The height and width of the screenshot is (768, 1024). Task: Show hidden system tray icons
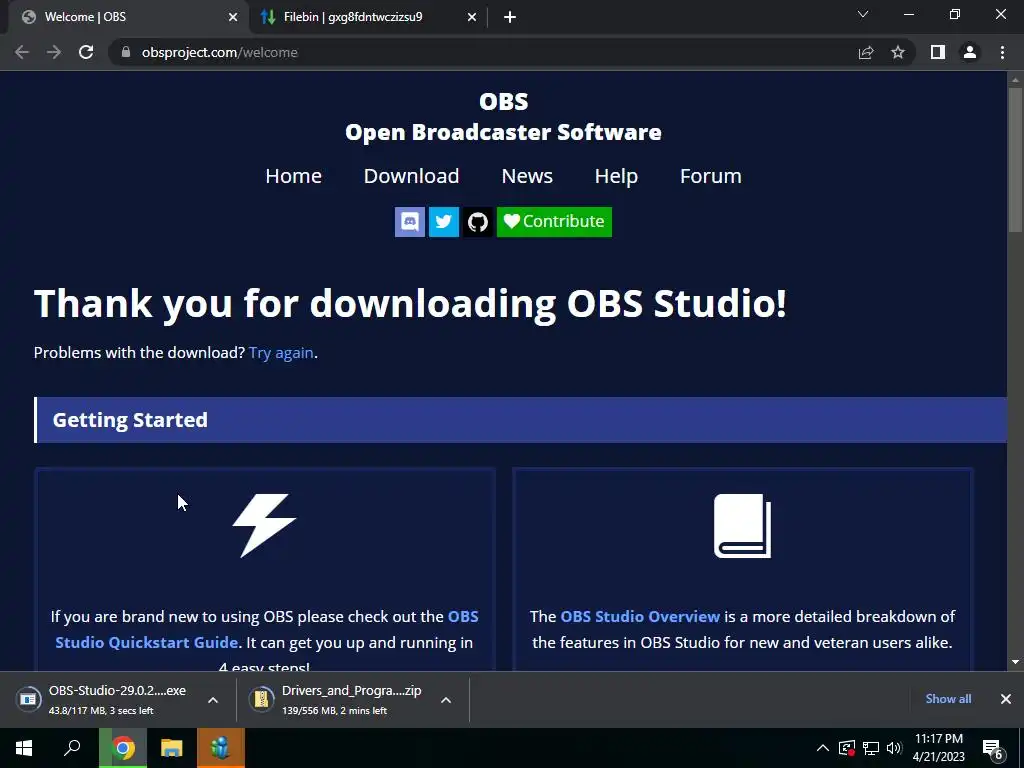823,748
